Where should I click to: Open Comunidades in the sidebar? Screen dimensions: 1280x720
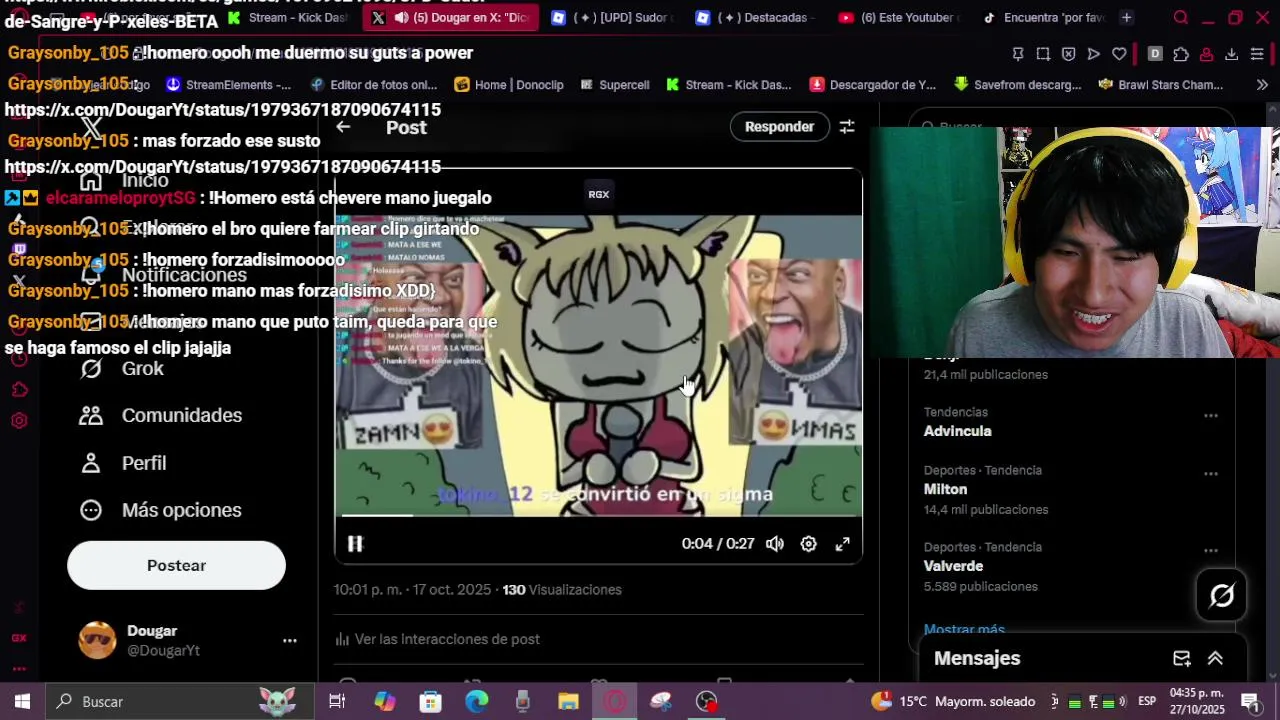pos(160,415)
